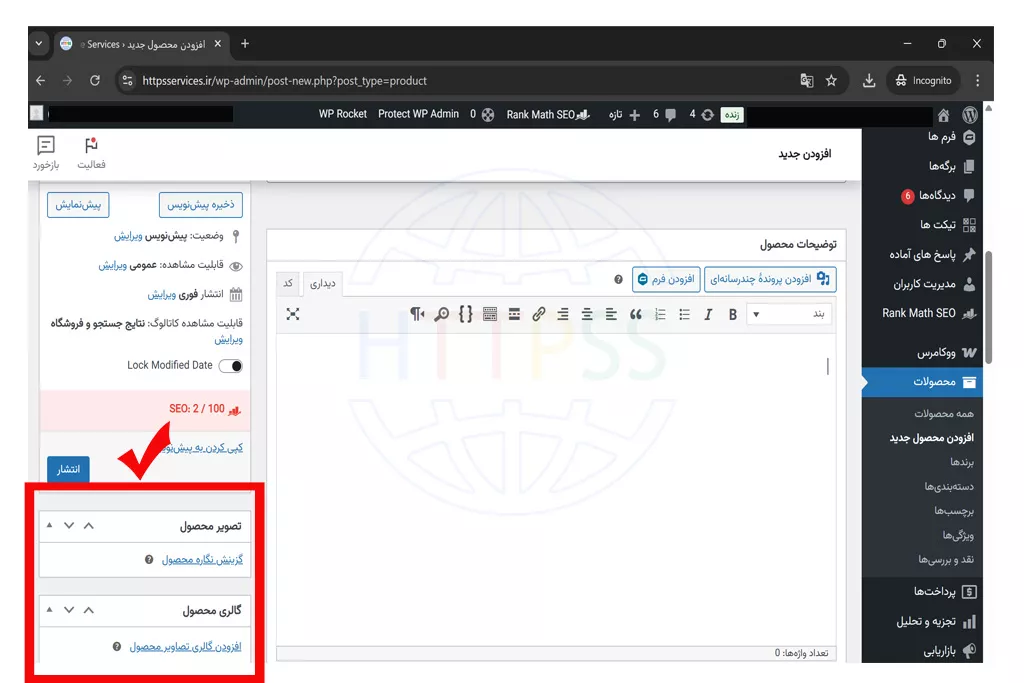The height and width of the screenshot is (683, 1024).
Task: Bookmark this page with the star icon
Action: tap(831, 81)
